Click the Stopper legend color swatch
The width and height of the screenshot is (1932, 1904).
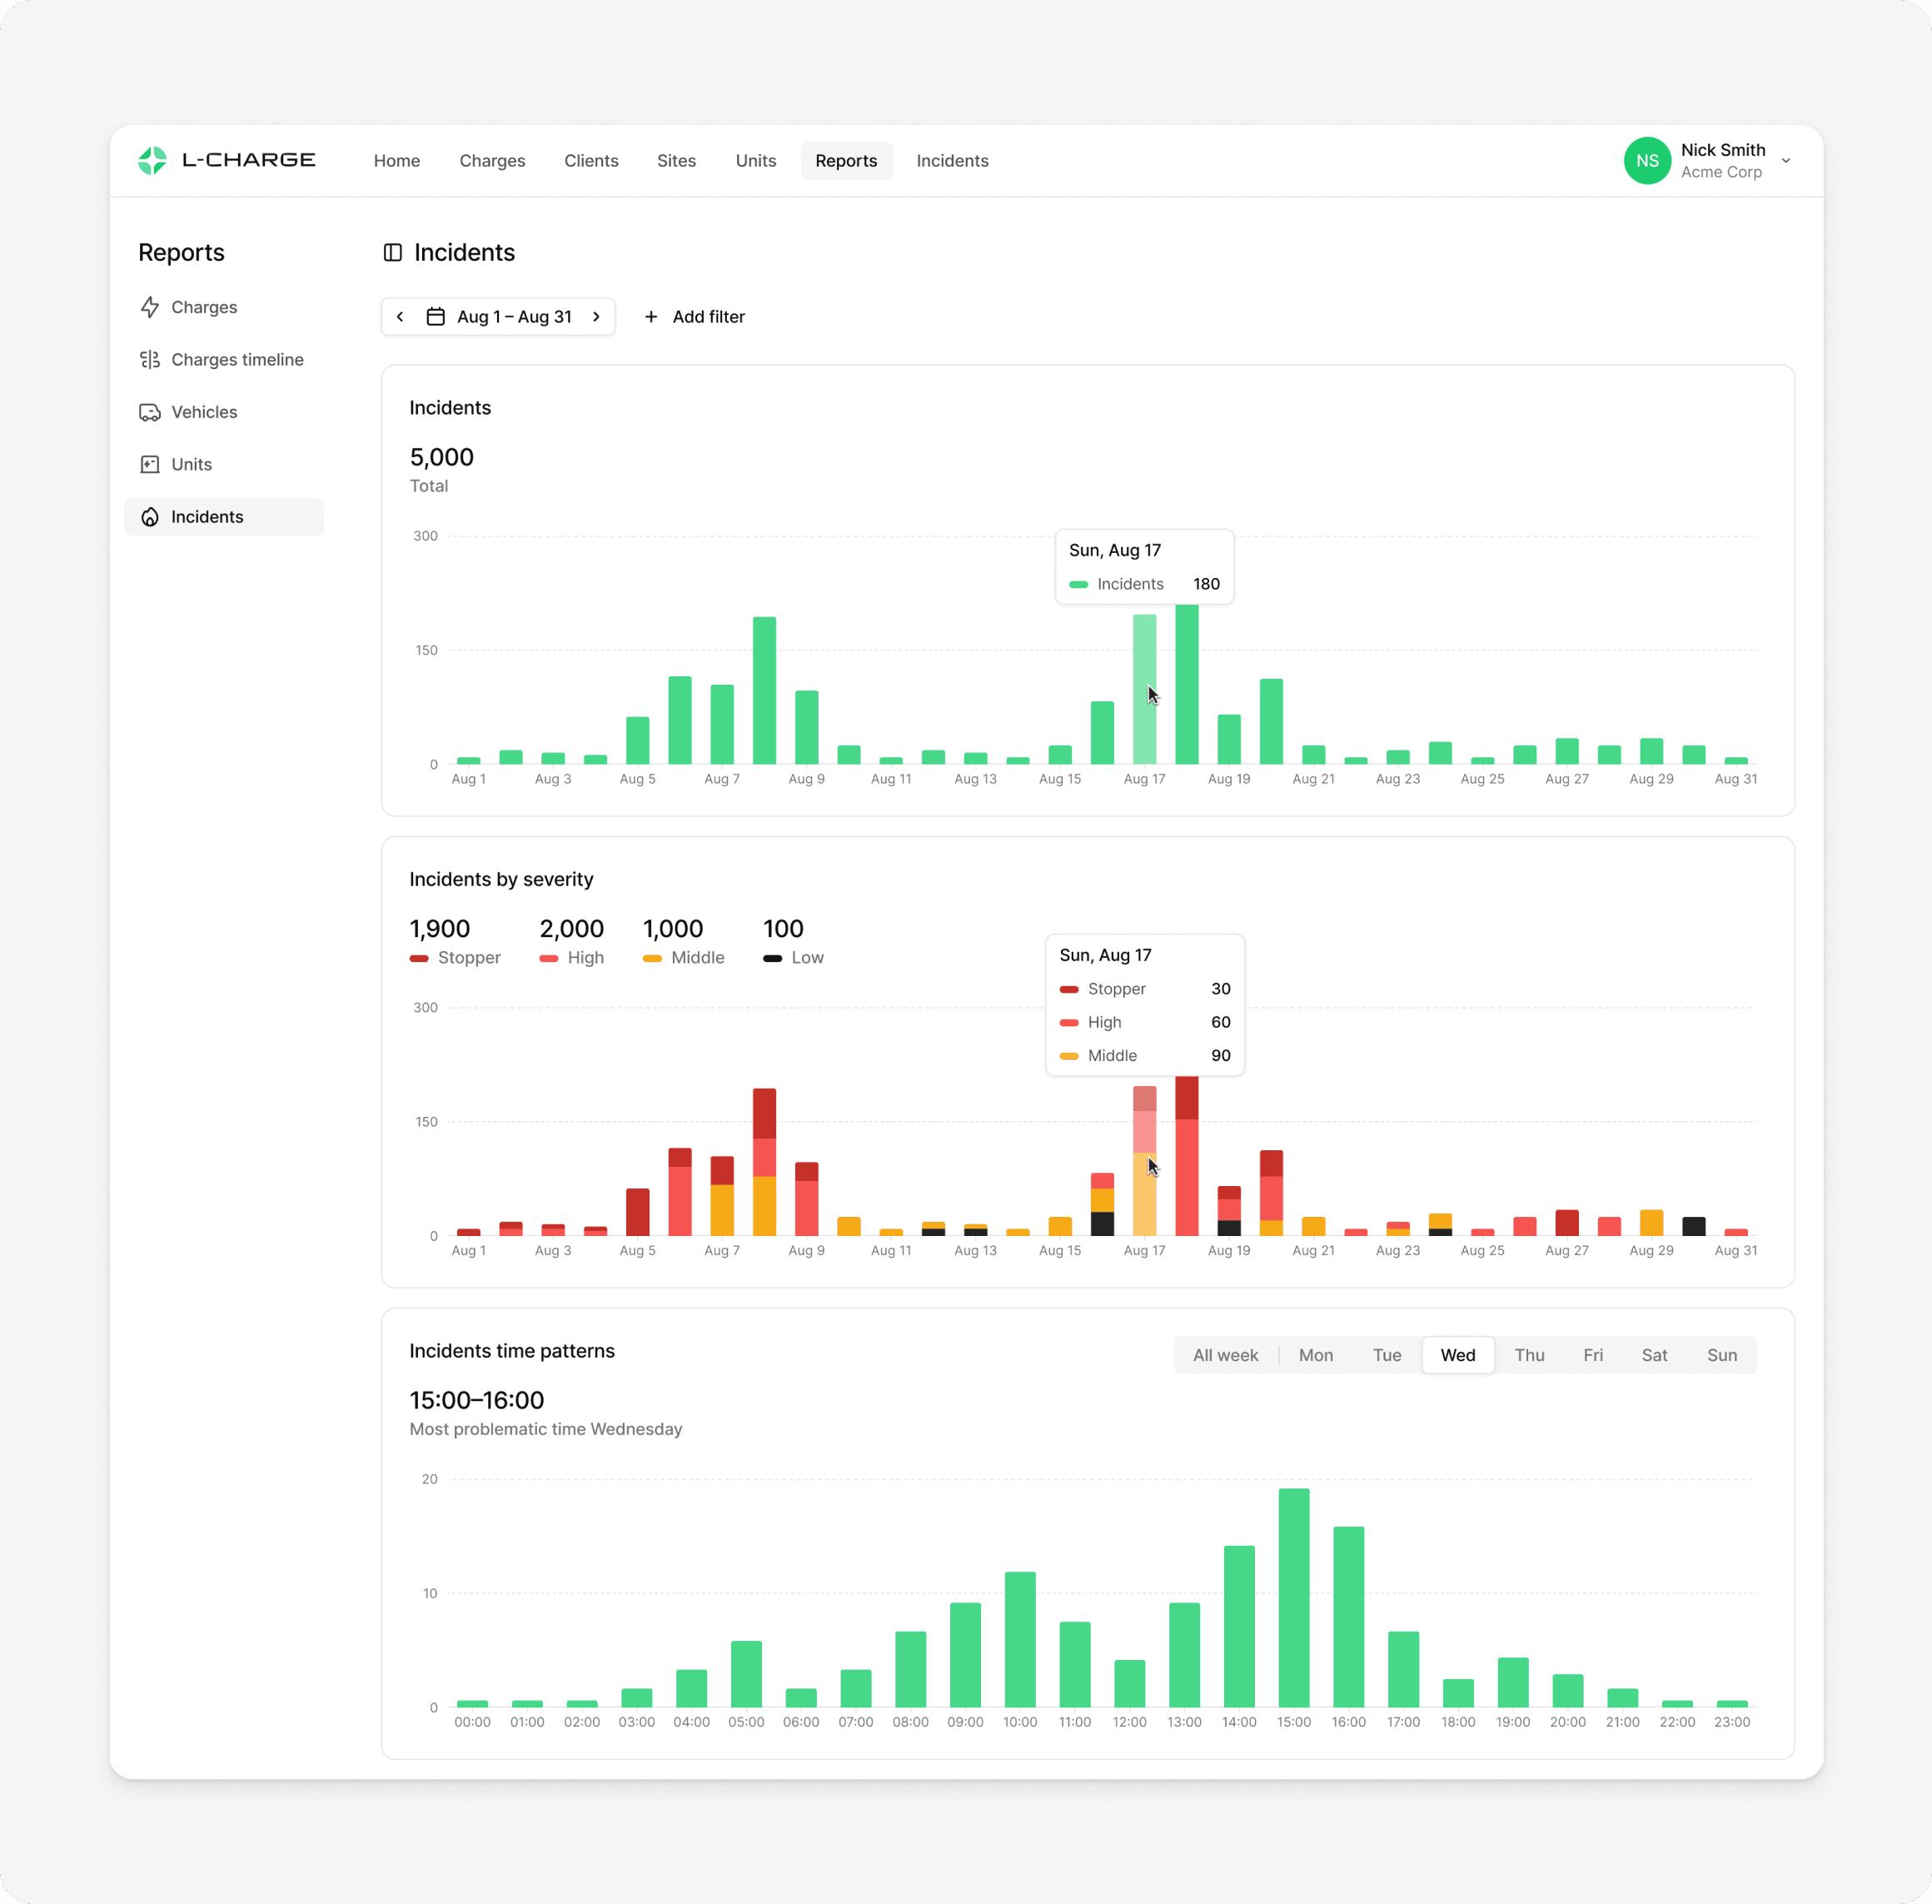coord(419,958)
